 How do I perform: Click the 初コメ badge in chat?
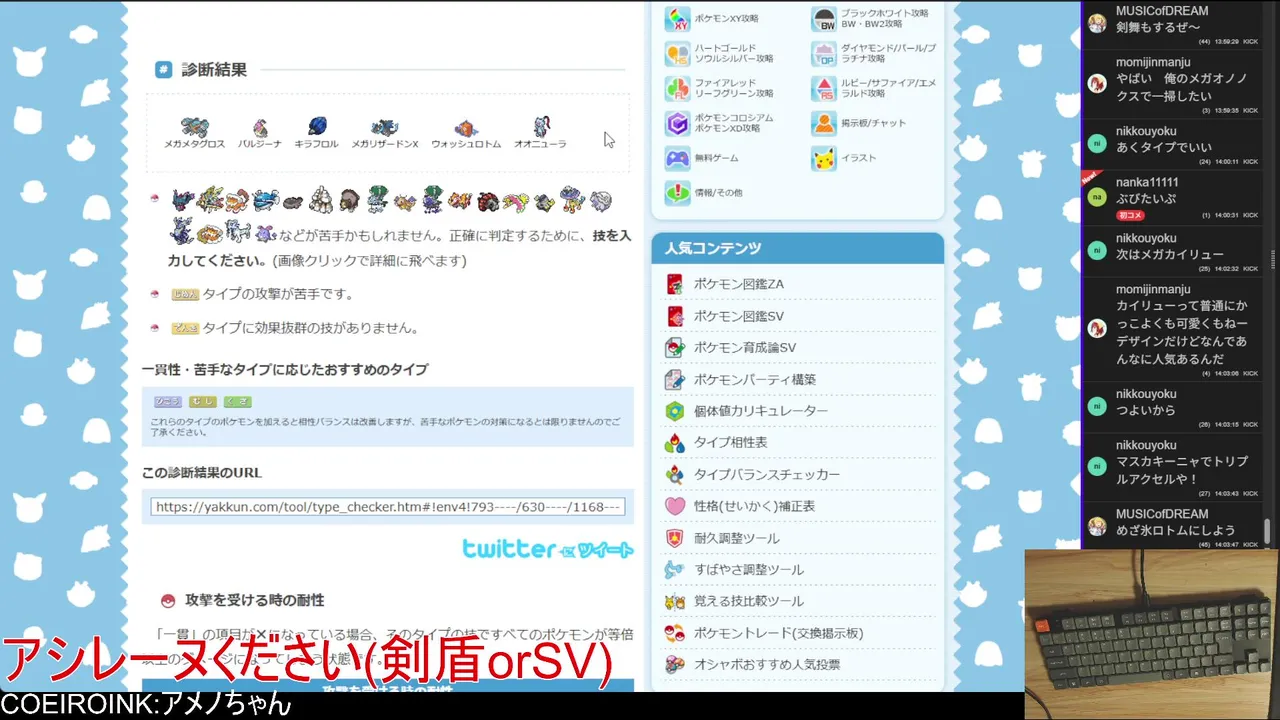pyautogui.click(x=1130, y=215)
